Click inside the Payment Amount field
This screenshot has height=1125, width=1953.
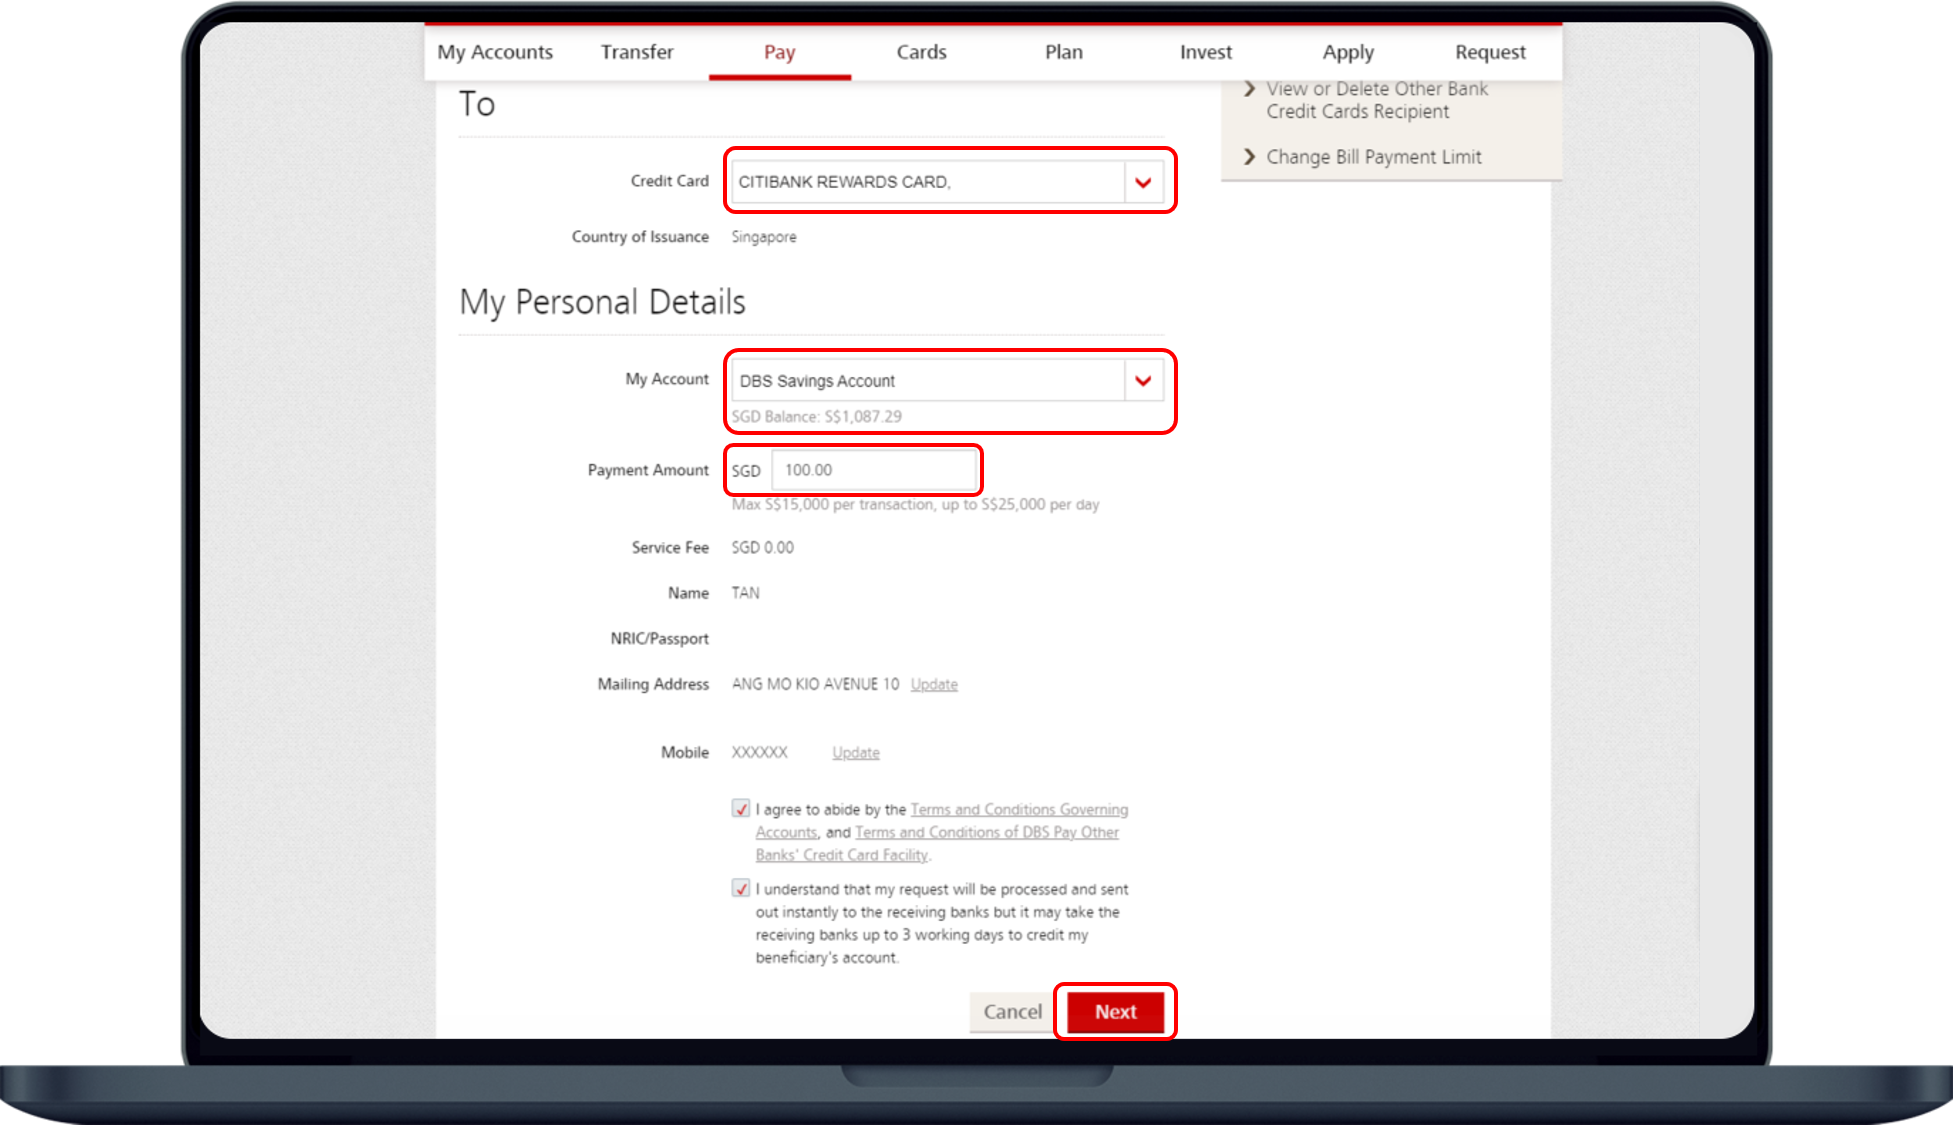pyautogui.click(x=874, y=470)
